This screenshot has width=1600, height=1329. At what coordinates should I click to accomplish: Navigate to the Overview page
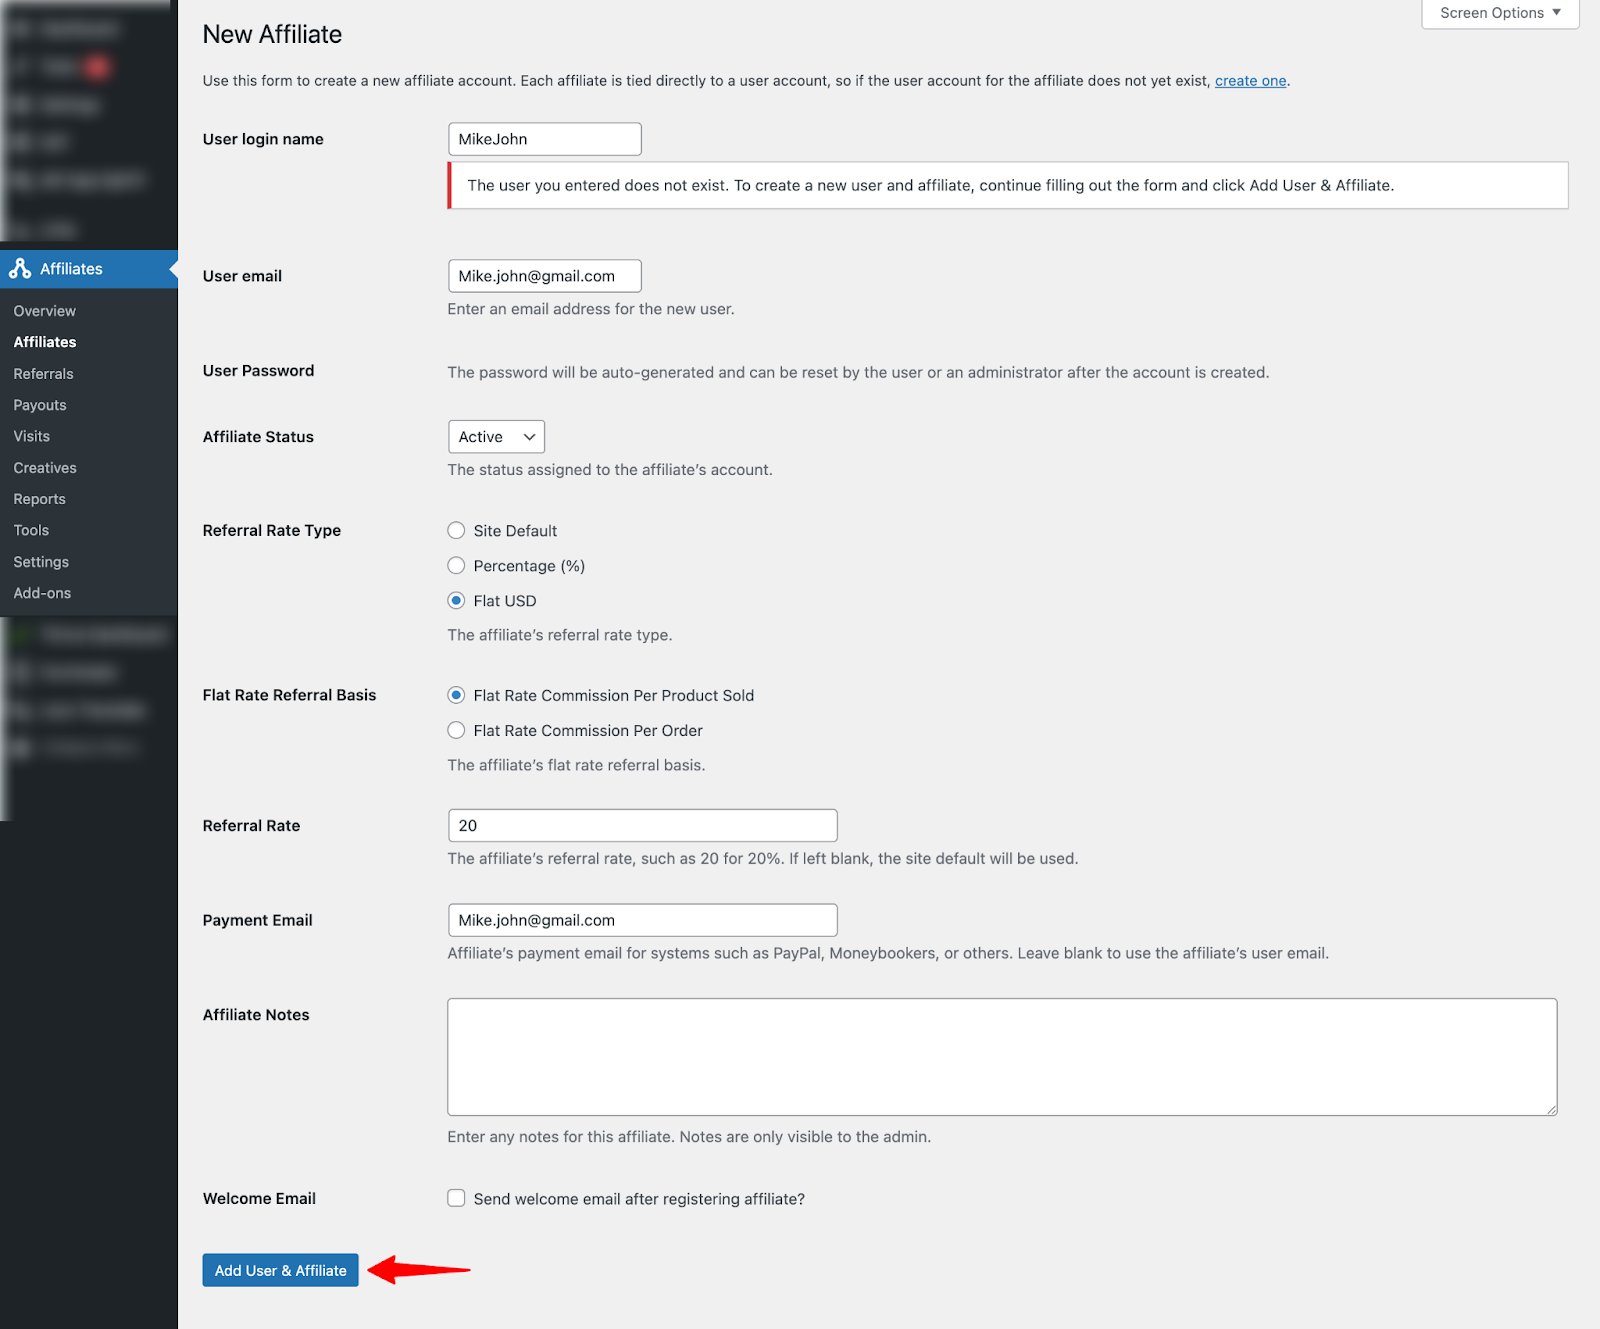(44, 310)
